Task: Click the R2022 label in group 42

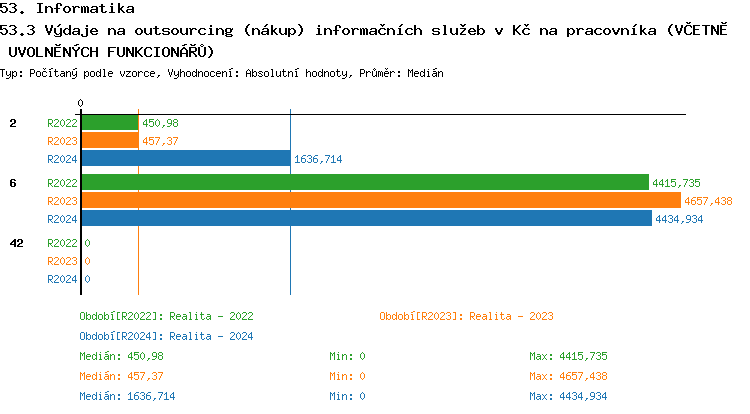Action: click(x=62, y=243)
